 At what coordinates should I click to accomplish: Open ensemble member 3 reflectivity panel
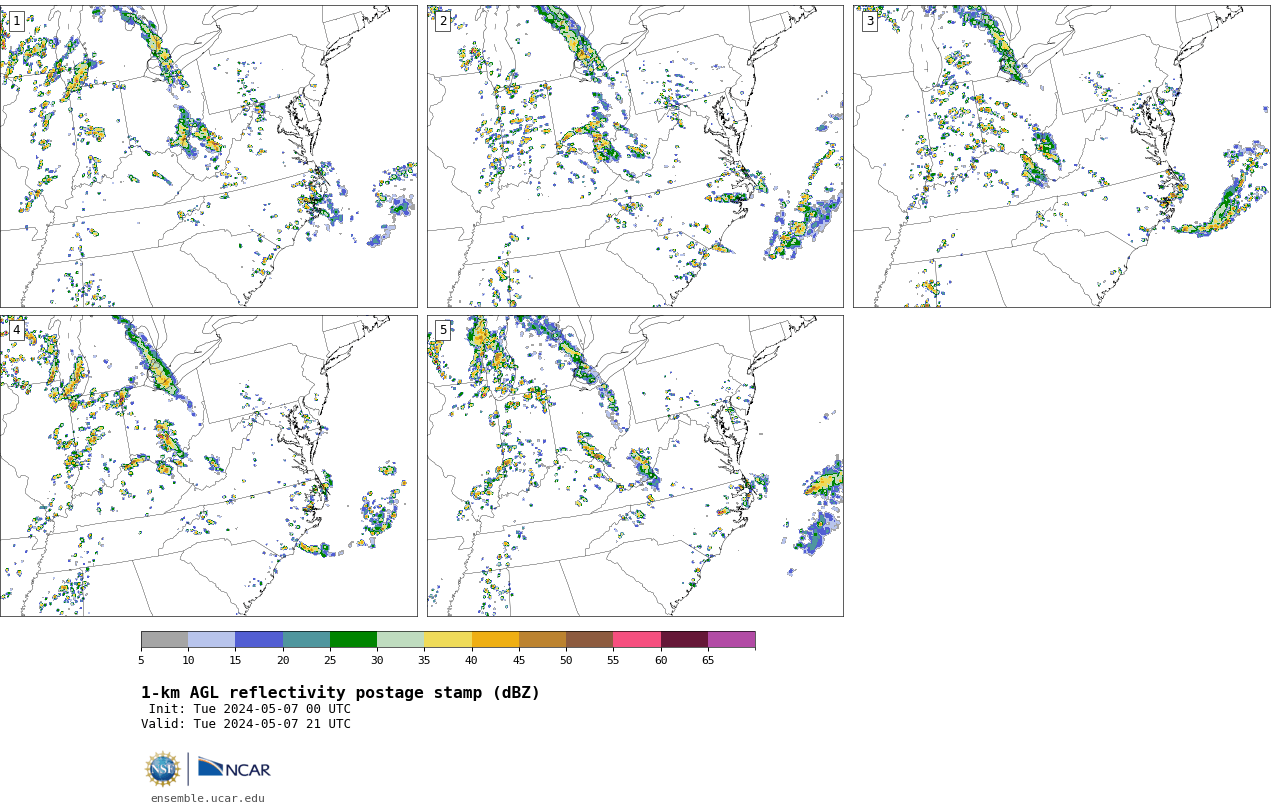[1061, 156]
